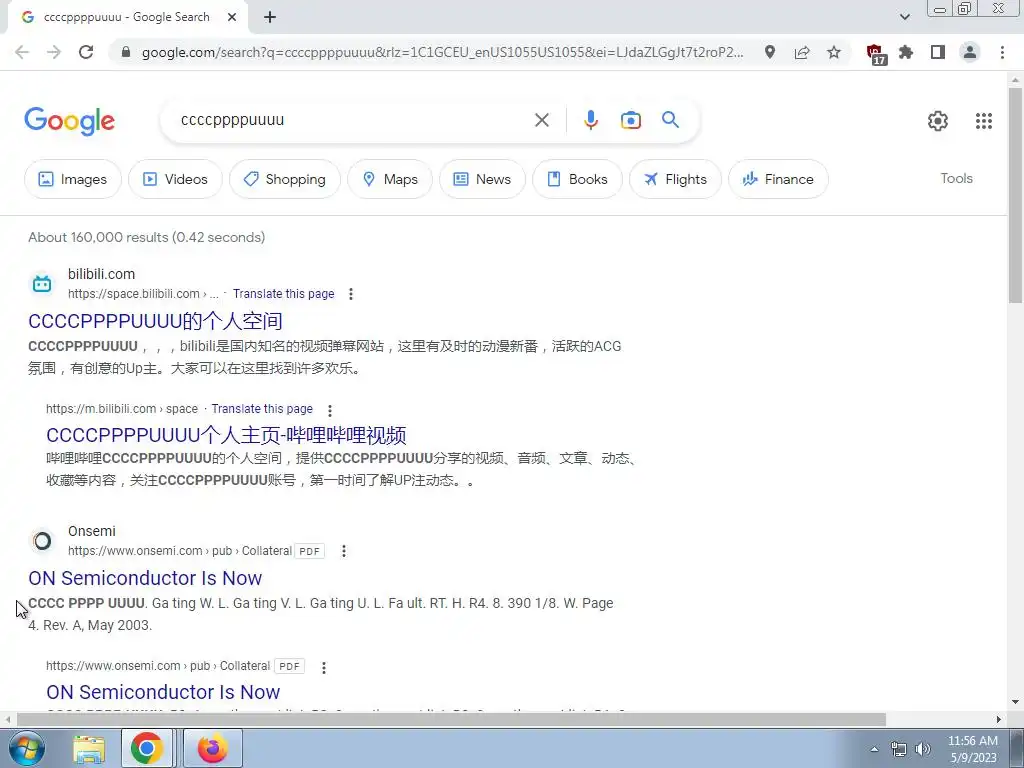Open the Google apps grid
Image resolution: width=1024 pixels, height=768 pixels.
pos(984,121)
